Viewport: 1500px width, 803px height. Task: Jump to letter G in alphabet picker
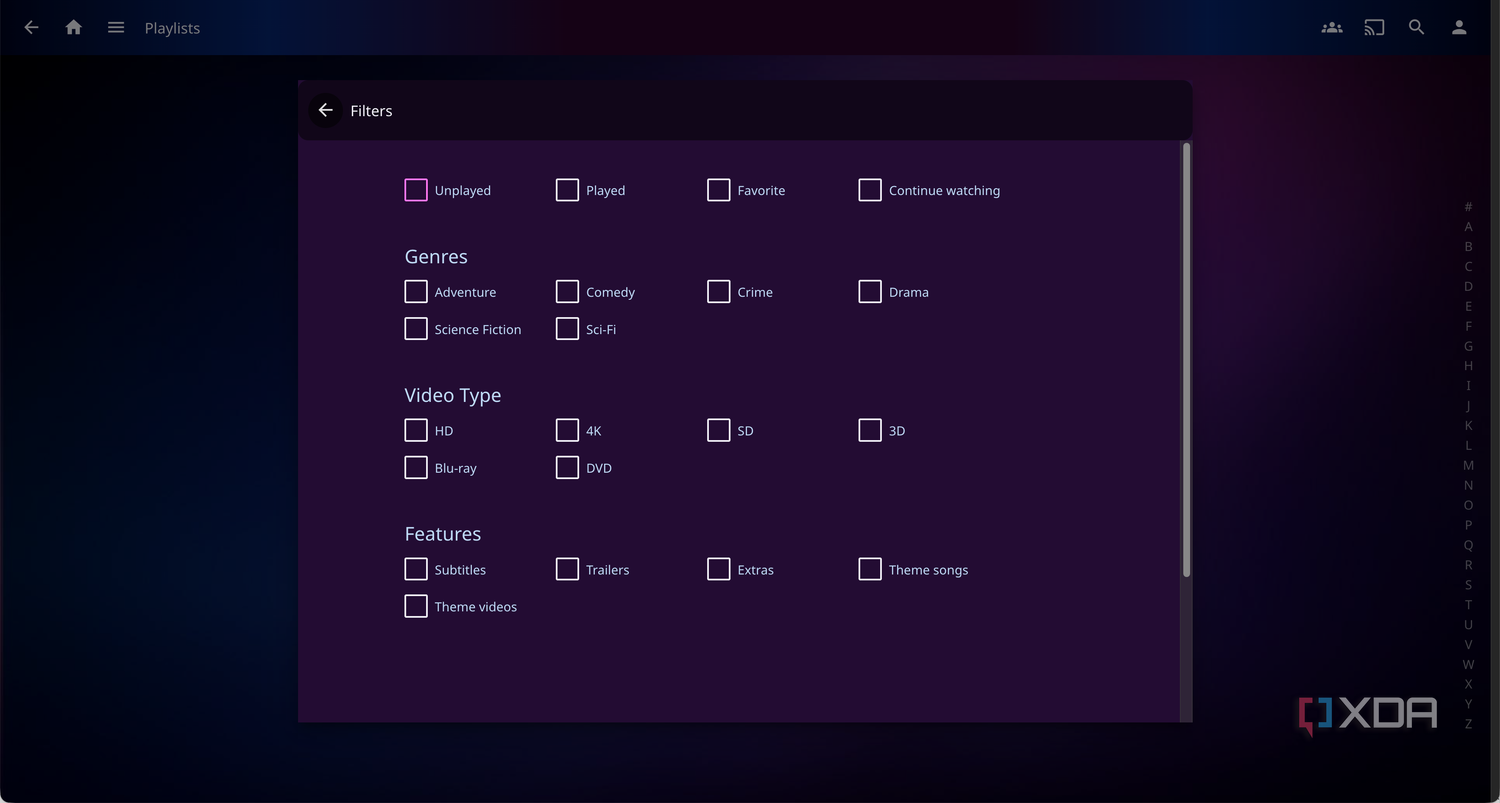1468,346
